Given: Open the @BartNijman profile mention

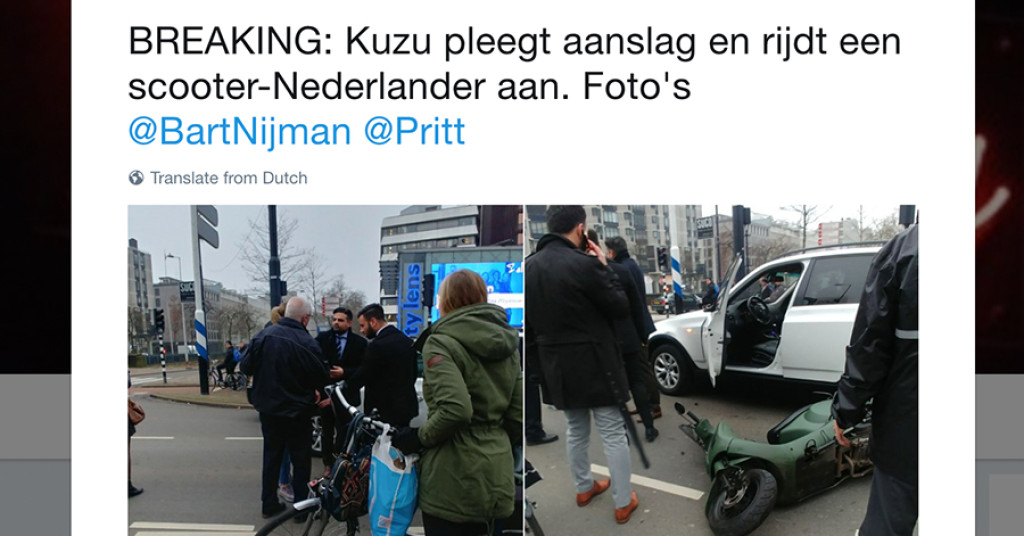Looking at the screenshot, I should pyautogui.click(x=240, y=131).
